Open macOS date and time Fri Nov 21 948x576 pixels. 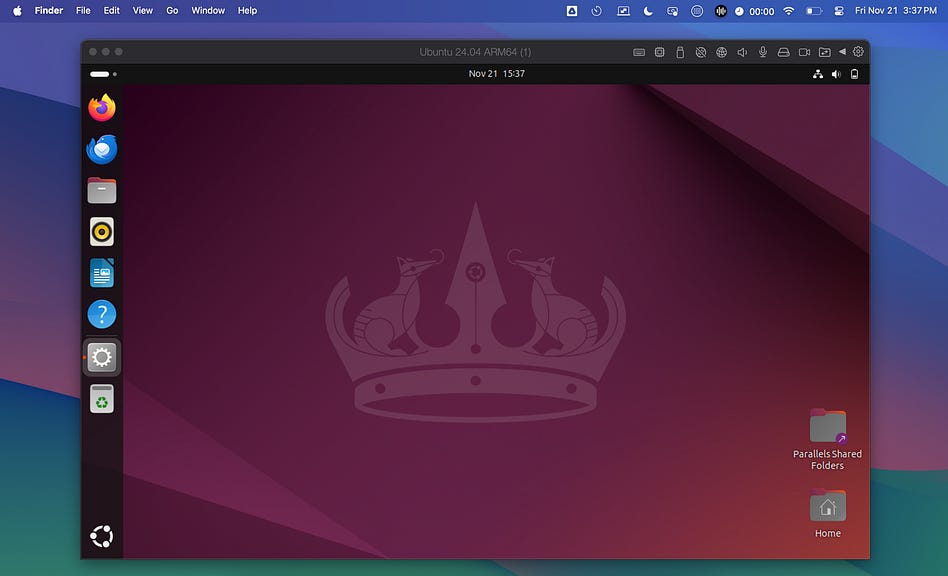(896, 11)
